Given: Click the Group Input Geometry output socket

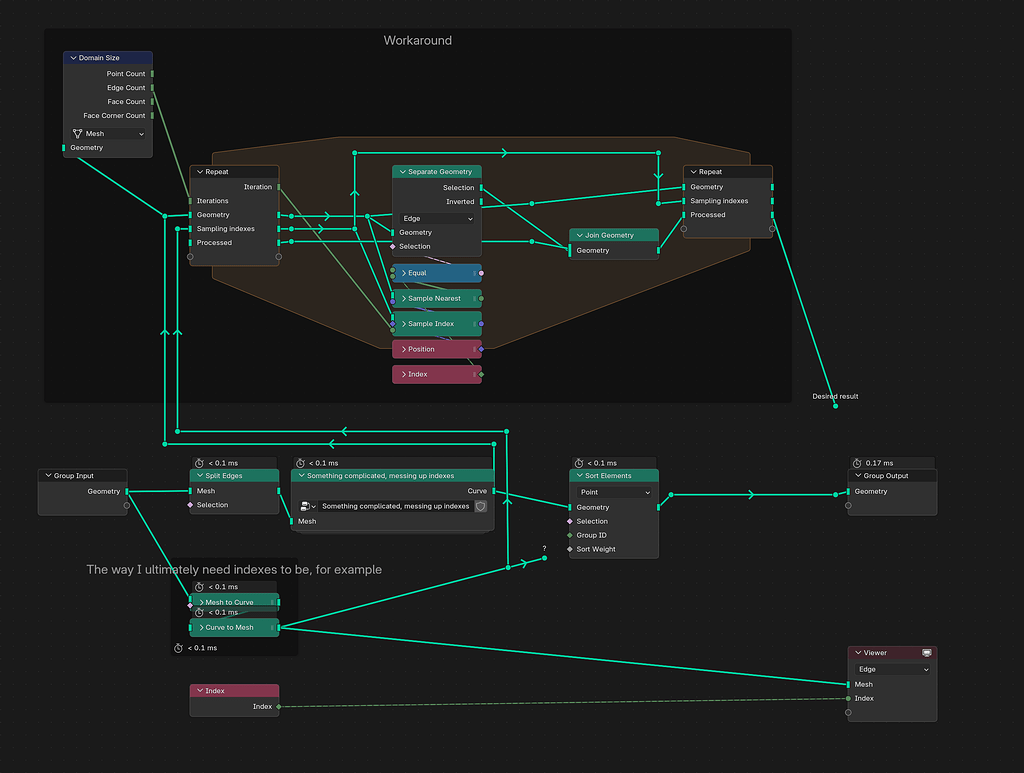Looking at the screenshot, I should pos(127,492).
